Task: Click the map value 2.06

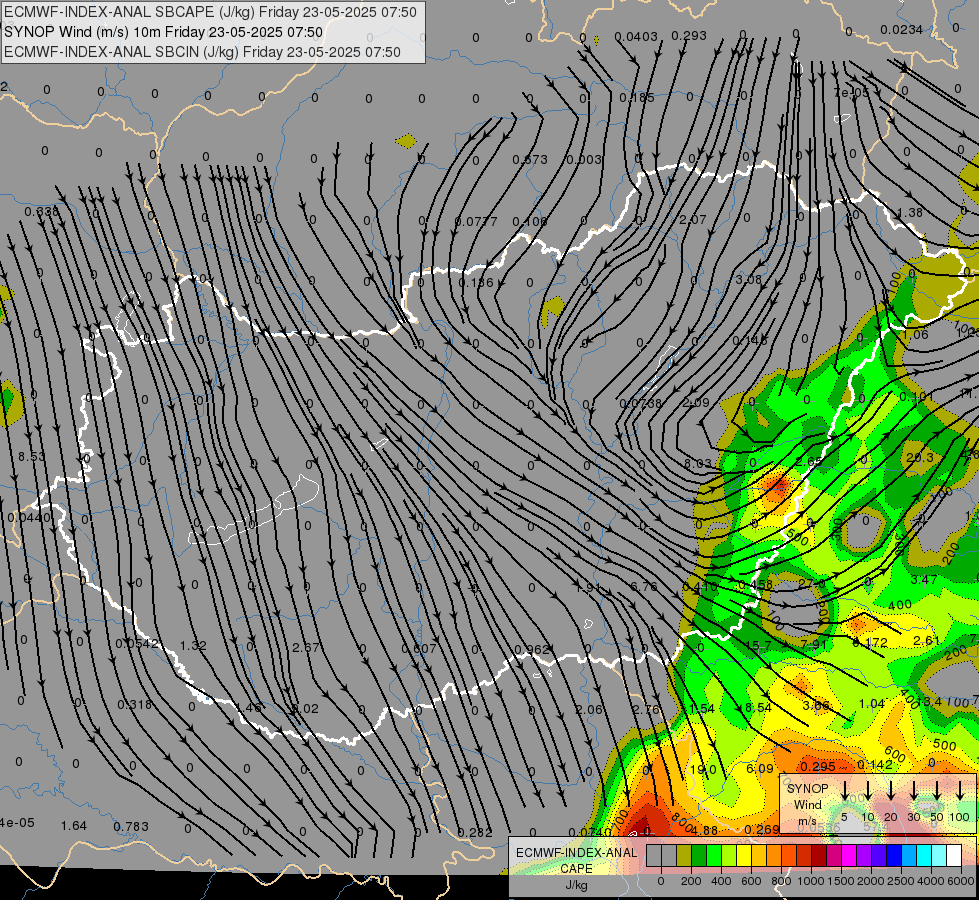Action: pos(589,709)
